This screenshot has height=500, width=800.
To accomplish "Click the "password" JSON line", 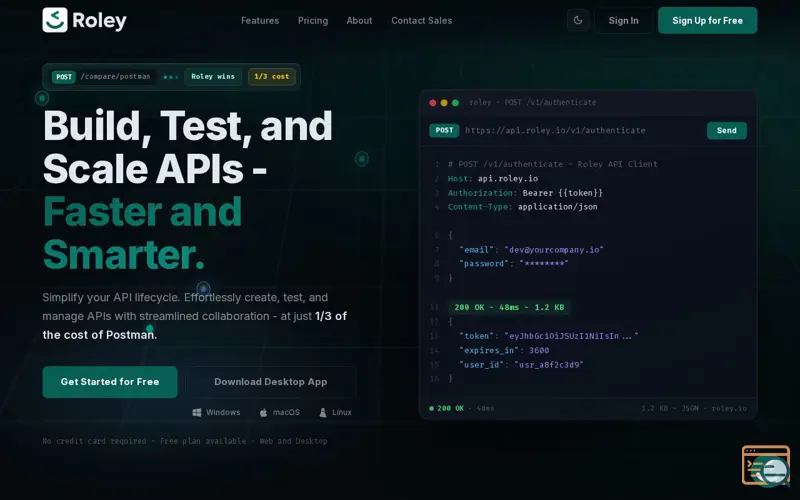I will pos(513,263).
